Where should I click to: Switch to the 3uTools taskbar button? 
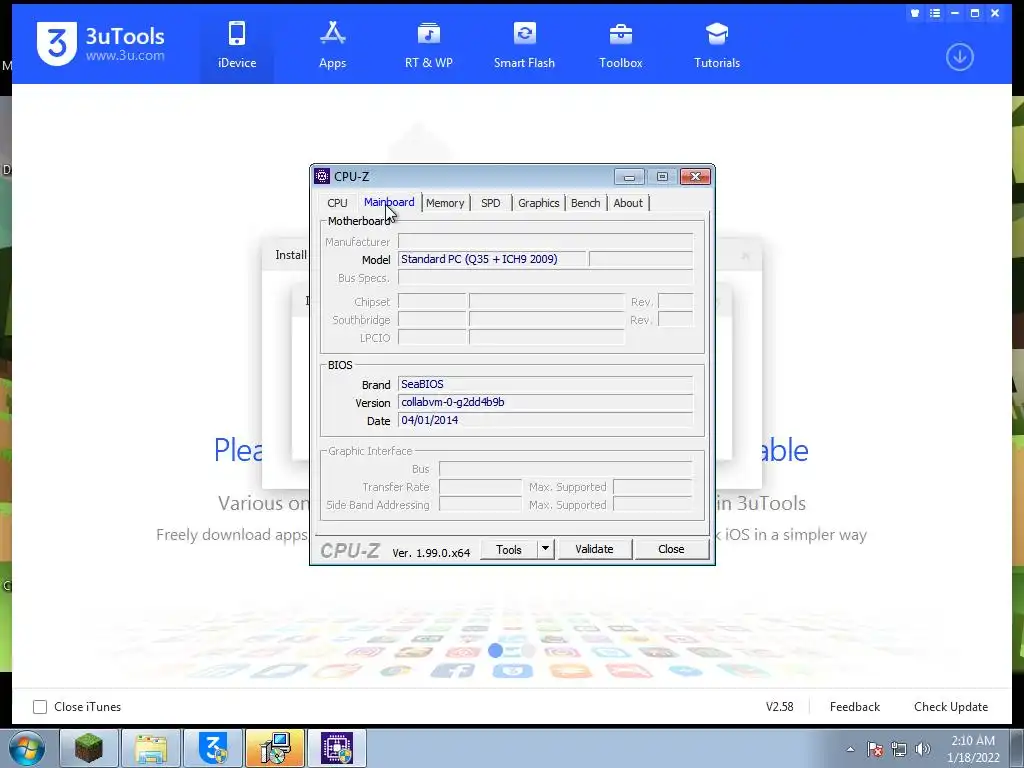[213, 748]
